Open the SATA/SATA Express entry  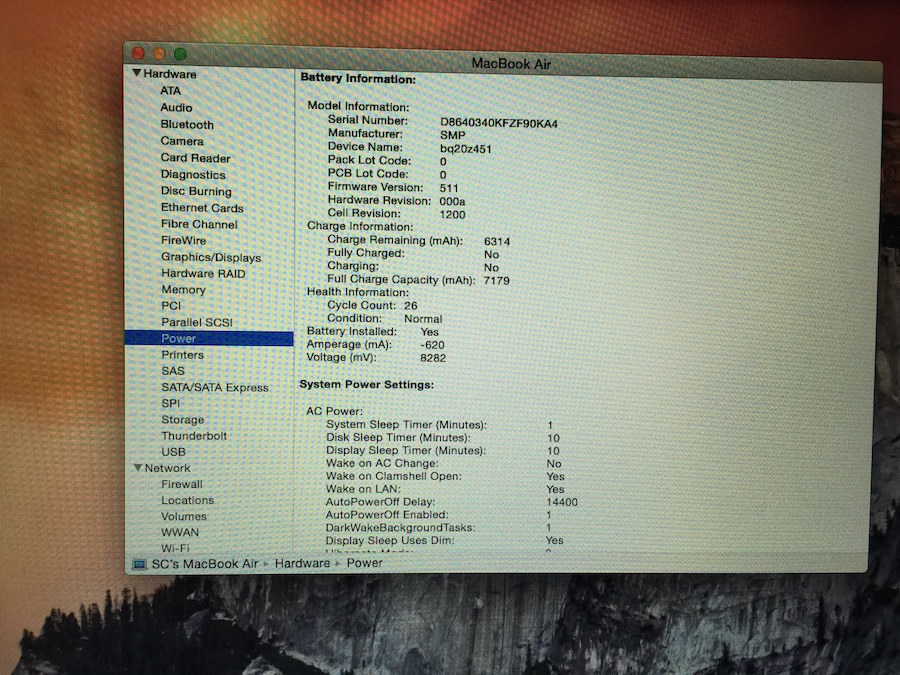click(215, 387)
